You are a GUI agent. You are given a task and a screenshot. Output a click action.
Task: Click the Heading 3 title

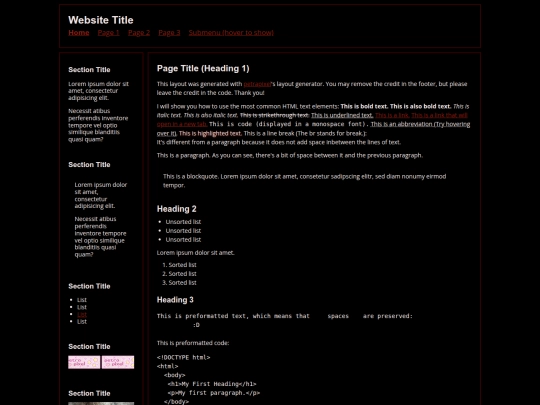(x=175, y=300)
